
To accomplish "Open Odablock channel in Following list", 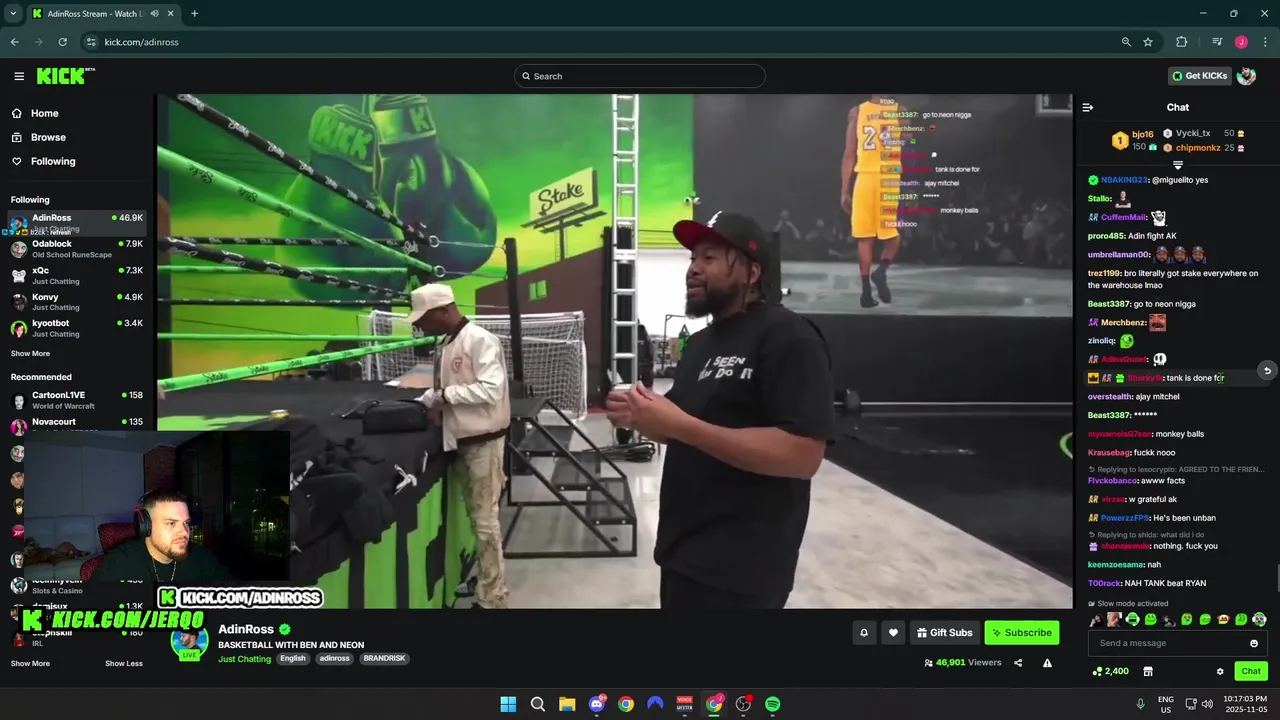I will click(77, 249).
